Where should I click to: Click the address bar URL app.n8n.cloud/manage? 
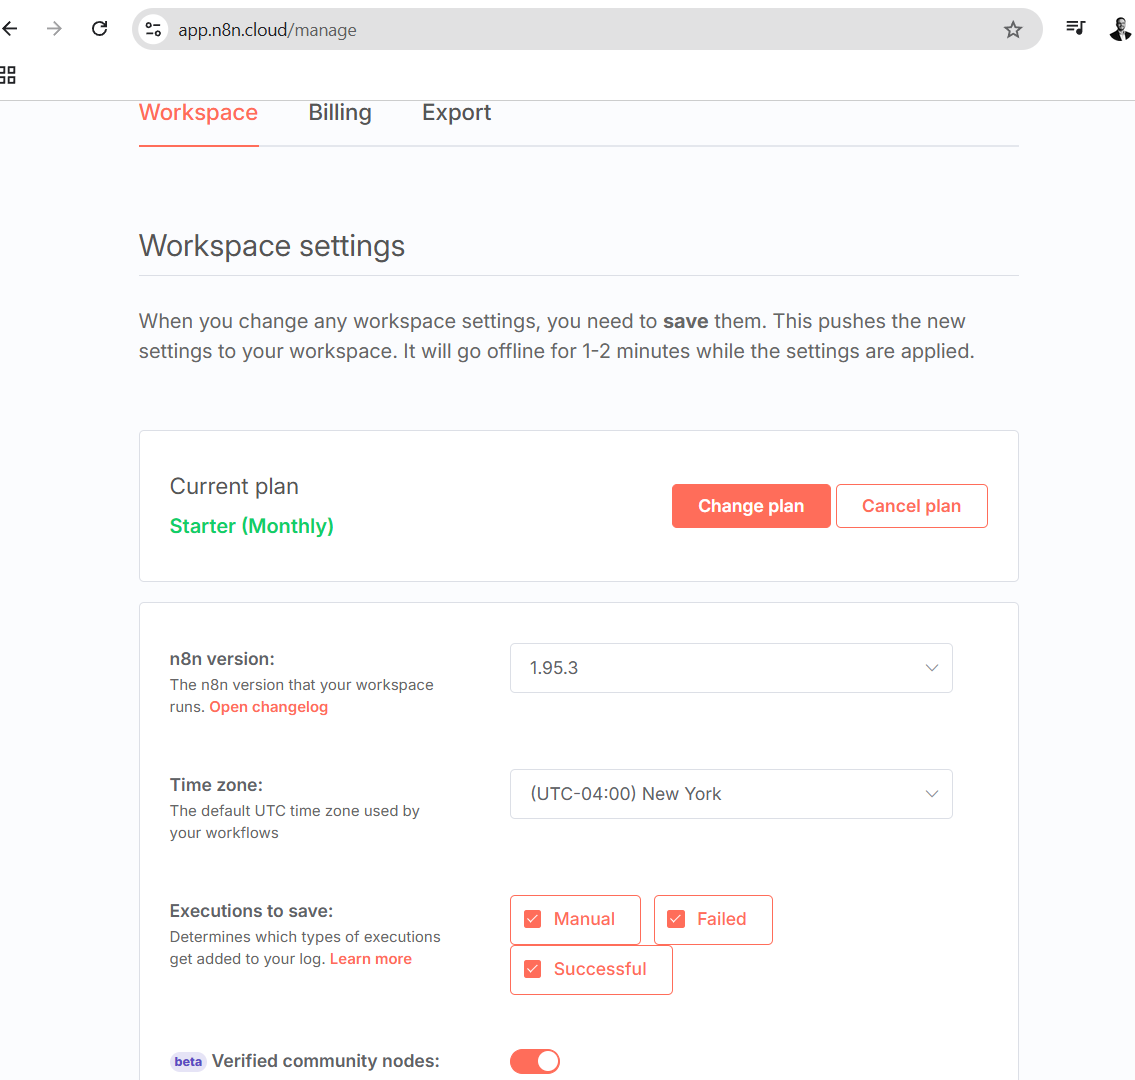(x=267, y=30)
